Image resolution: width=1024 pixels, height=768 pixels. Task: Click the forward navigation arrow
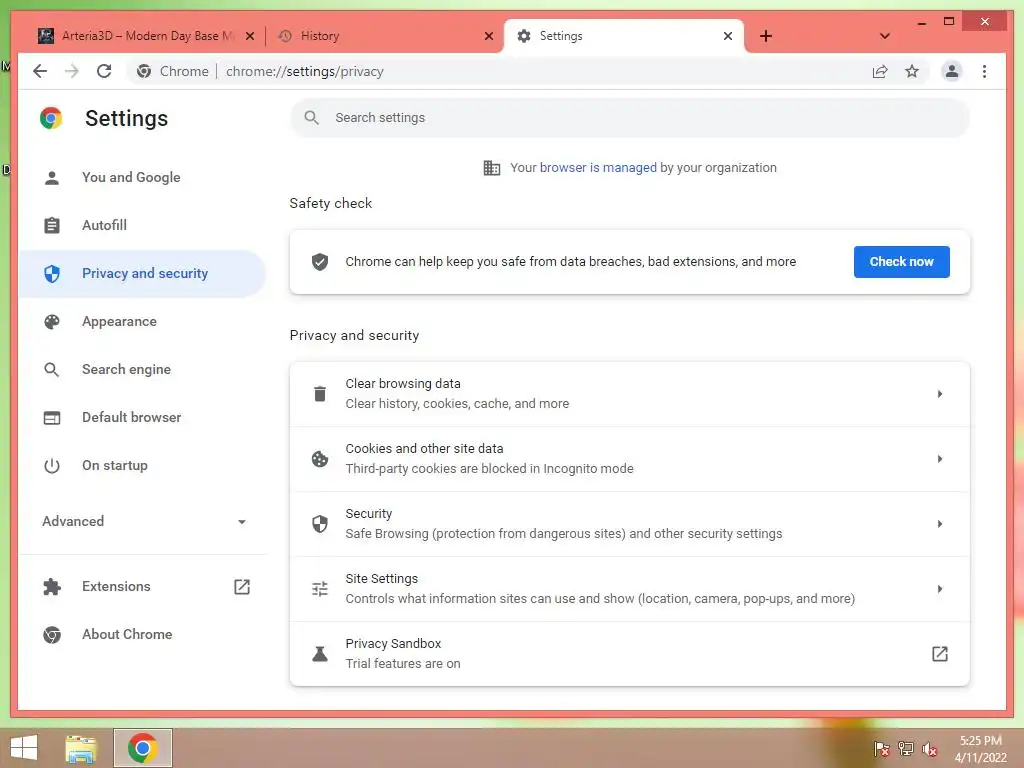click(72, 71)
